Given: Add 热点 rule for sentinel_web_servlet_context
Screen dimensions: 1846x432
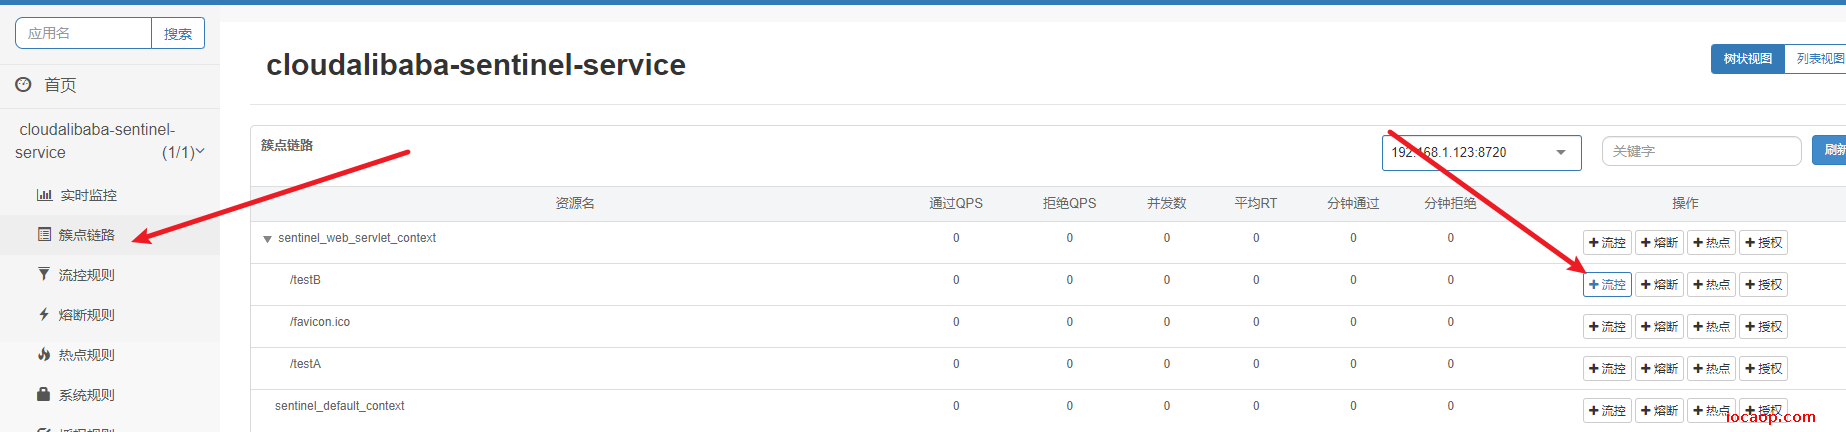Looking at the screenshot, I should tap(1711, 243).
